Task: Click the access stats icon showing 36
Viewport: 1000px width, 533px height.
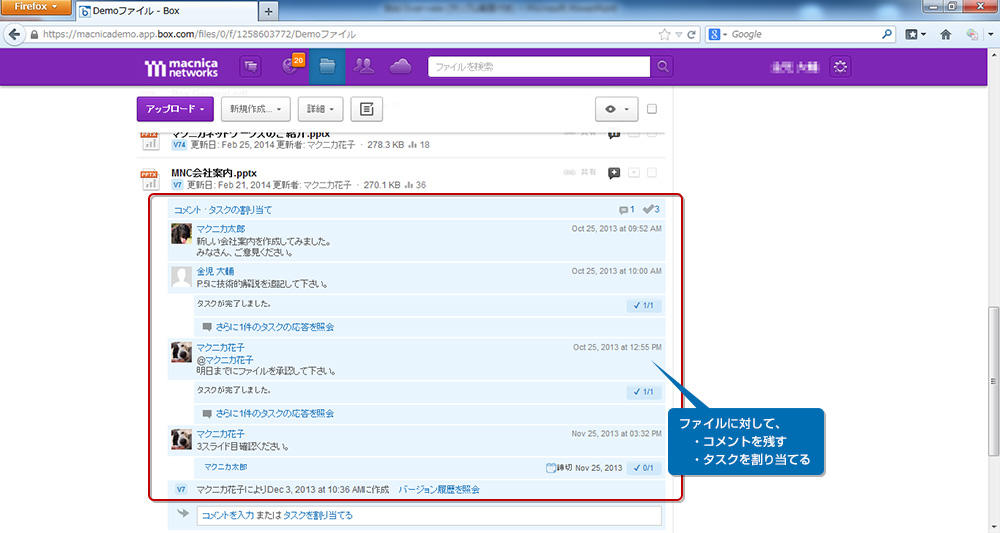Action: pyautogui.click(x=415, y=185)
